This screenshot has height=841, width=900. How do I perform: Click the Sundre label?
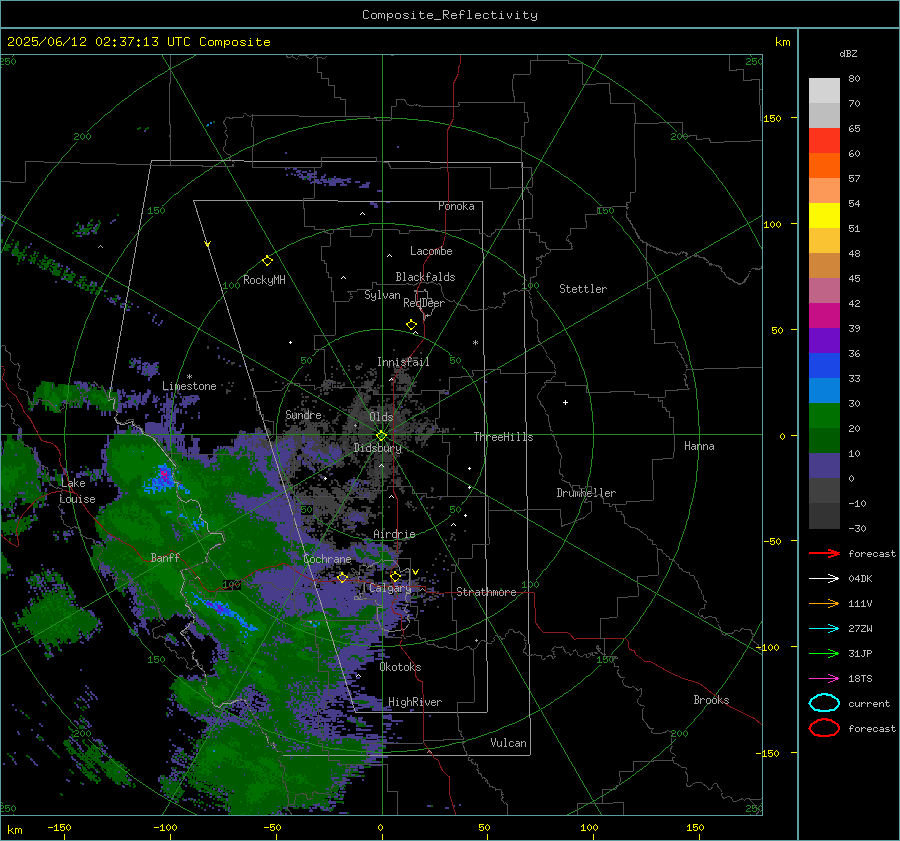pyautogui.click(x=303, y=414)
